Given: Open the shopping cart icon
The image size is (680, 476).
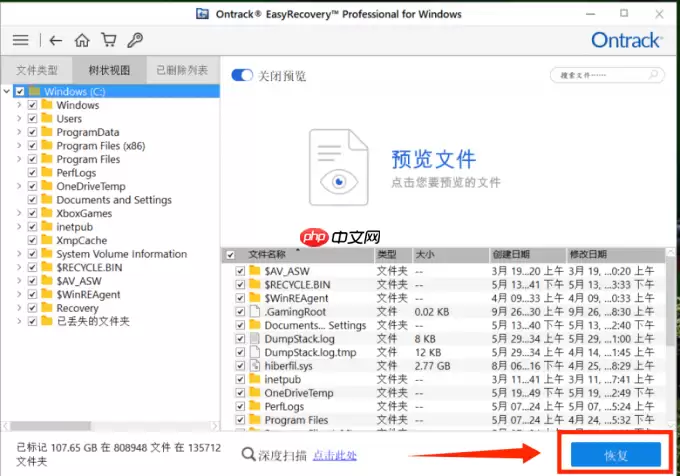Looking at the screenshot, I should tap(109, 40).
